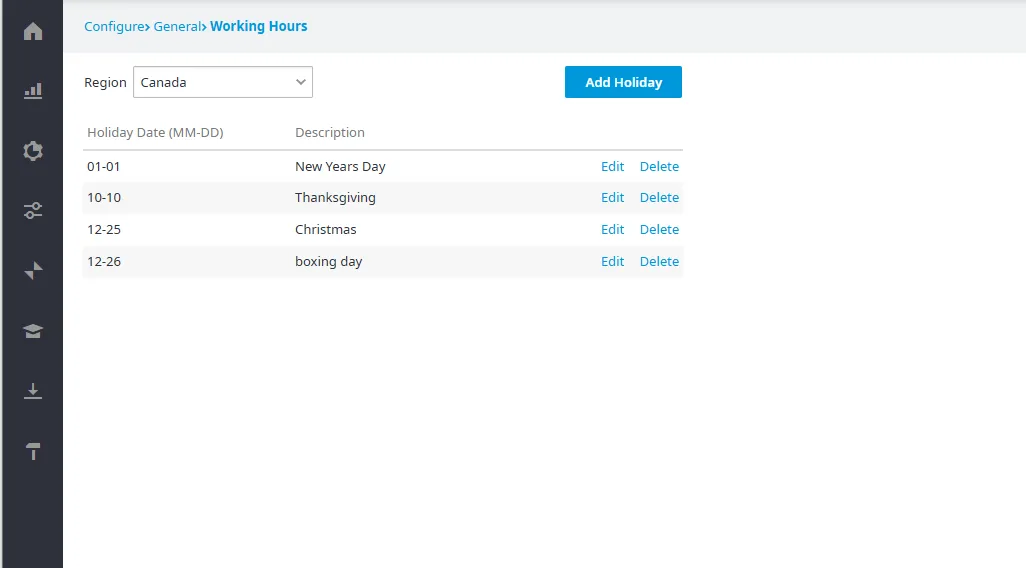Open the Region dropdown showing Canada
This screenshot has height=568, width=1026.
coord(222,82)
